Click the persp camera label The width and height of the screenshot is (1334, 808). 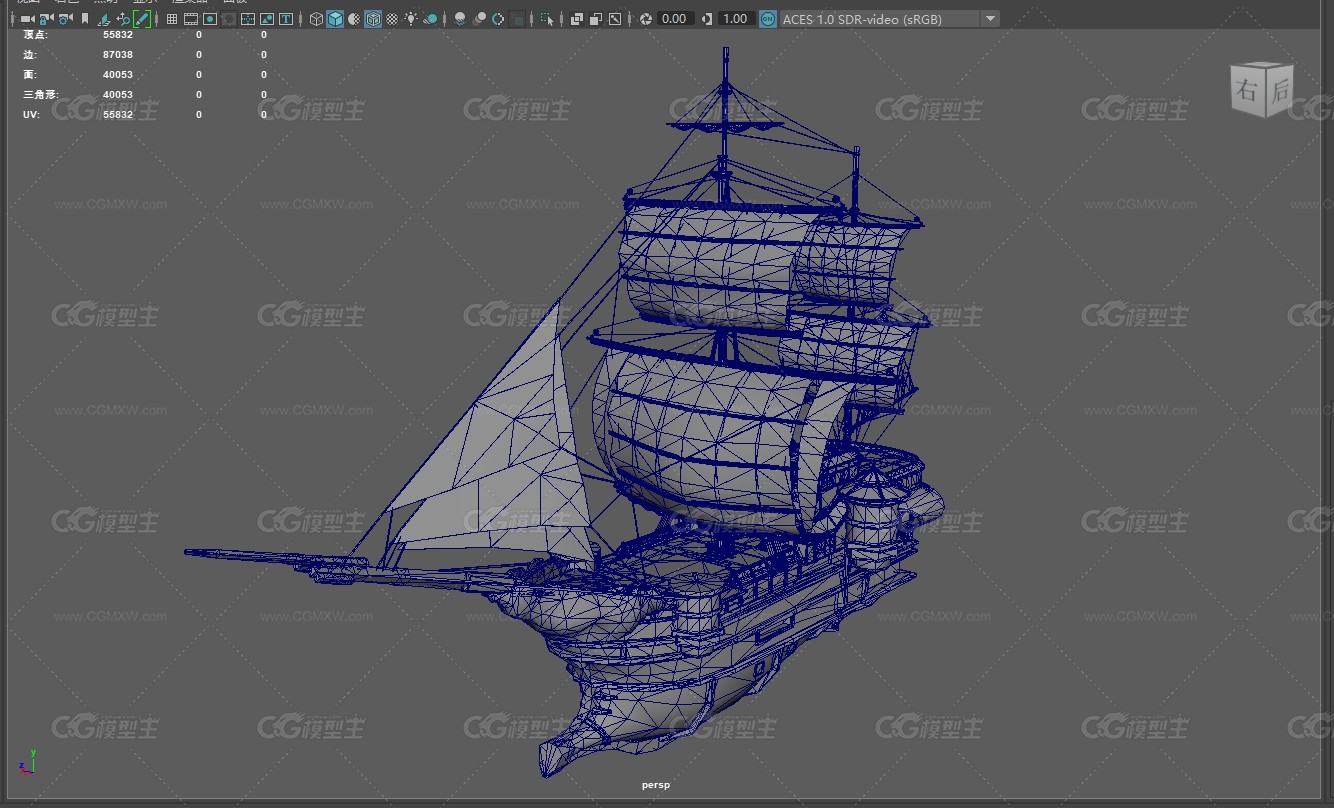(x=656, y=785)
